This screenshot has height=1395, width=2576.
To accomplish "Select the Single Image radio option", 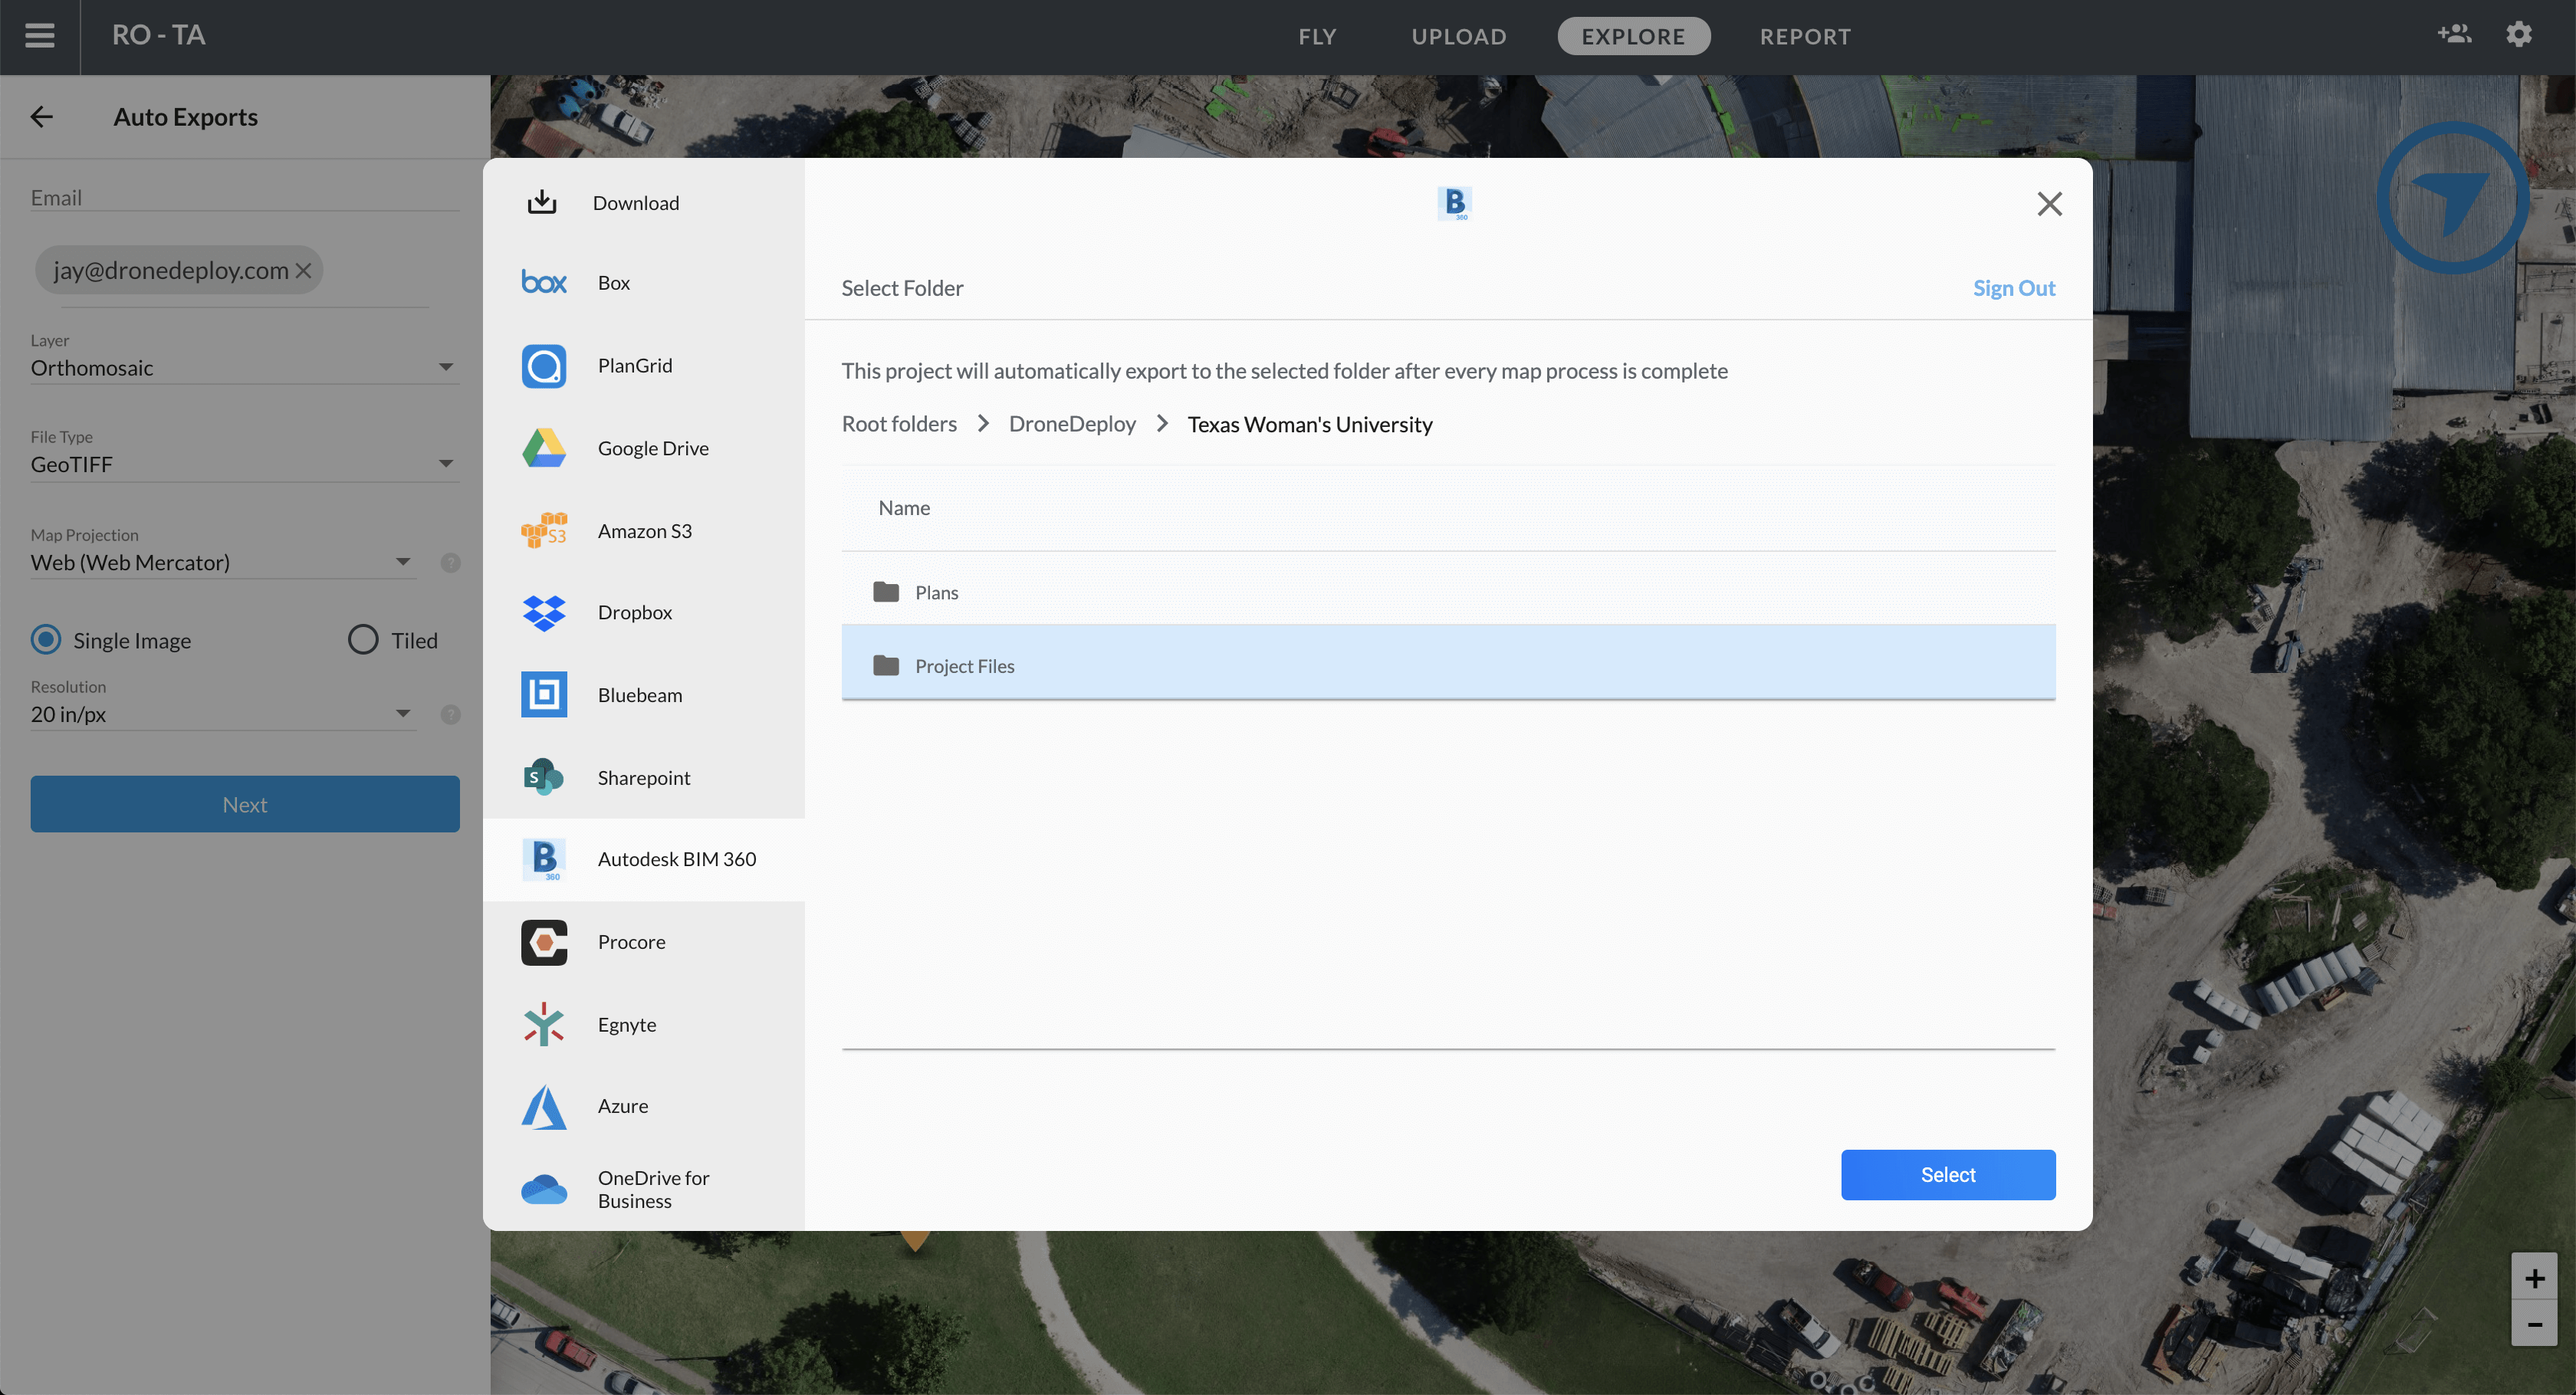I will (x=46, y=640).
